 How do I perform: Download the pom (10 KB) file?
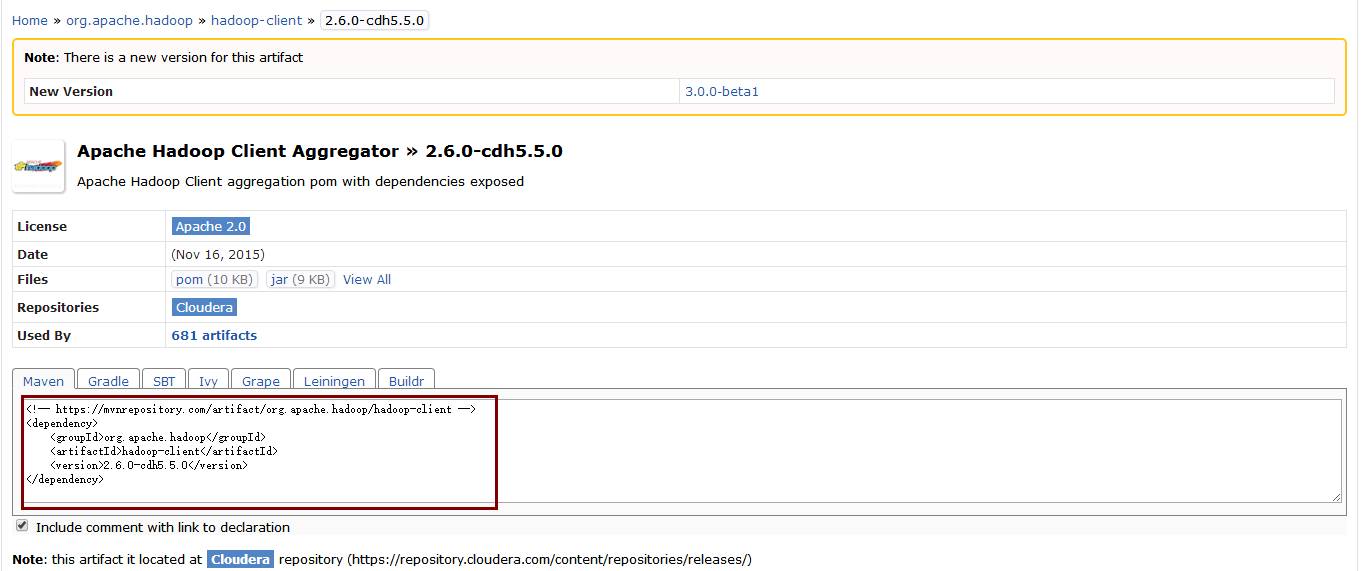[215, 280]
